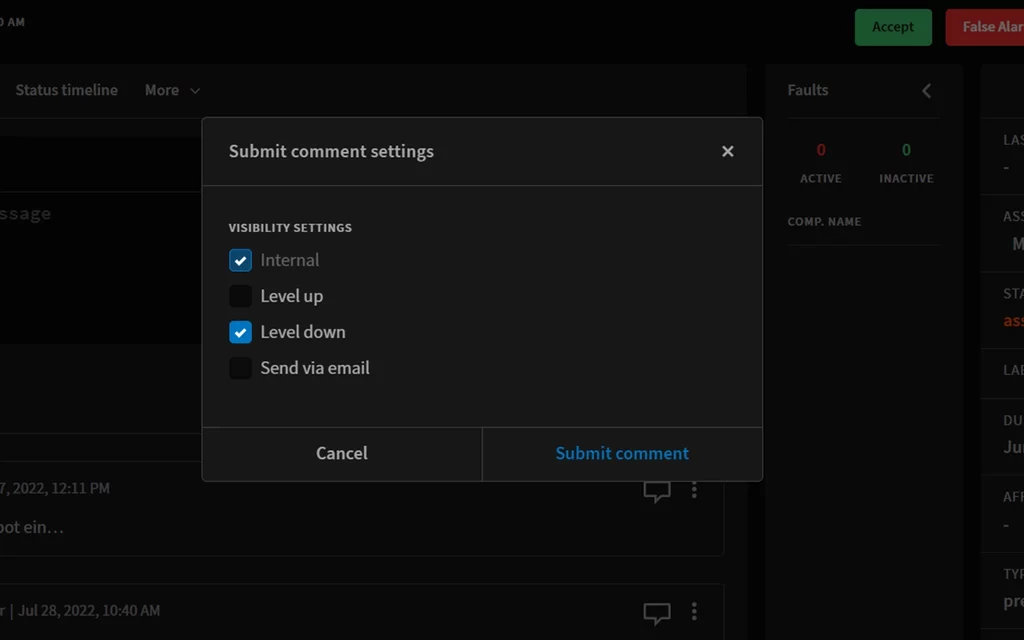Uncheck the Level down checkbox

pyautogui.click(x=240, y=332)
